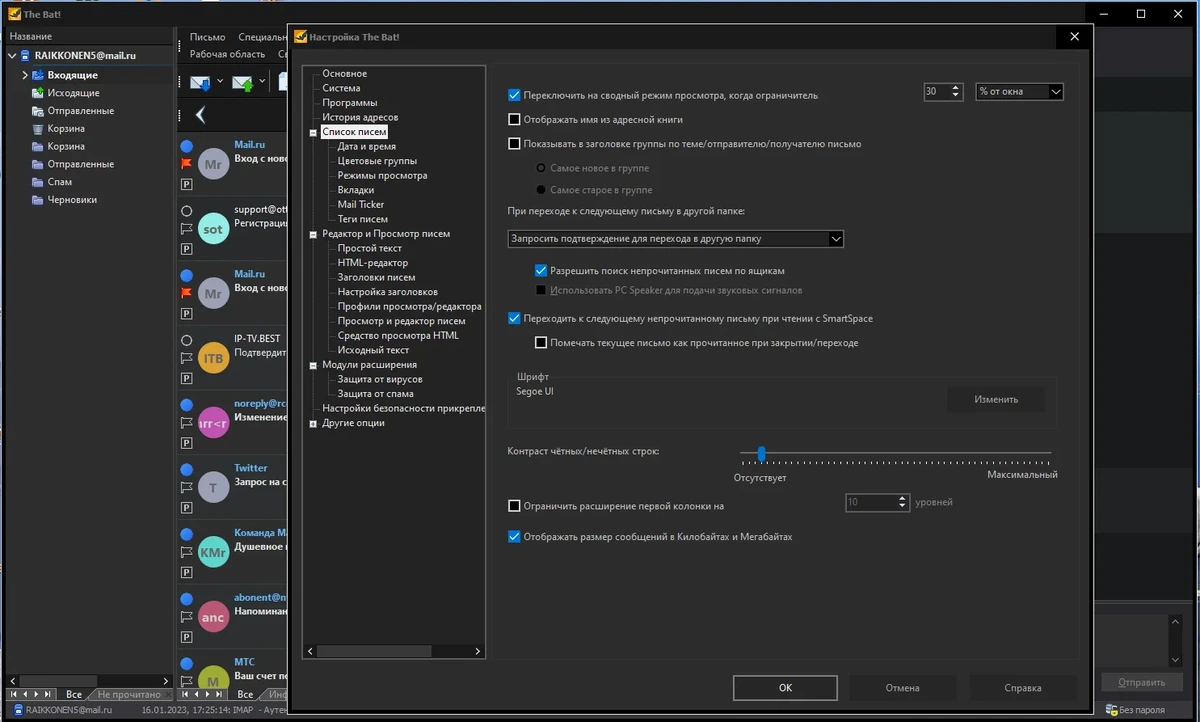Uncheck Переключить на сводный режим просмотра
Viewport: 1200px width, 722px height.
pos(515,95)
